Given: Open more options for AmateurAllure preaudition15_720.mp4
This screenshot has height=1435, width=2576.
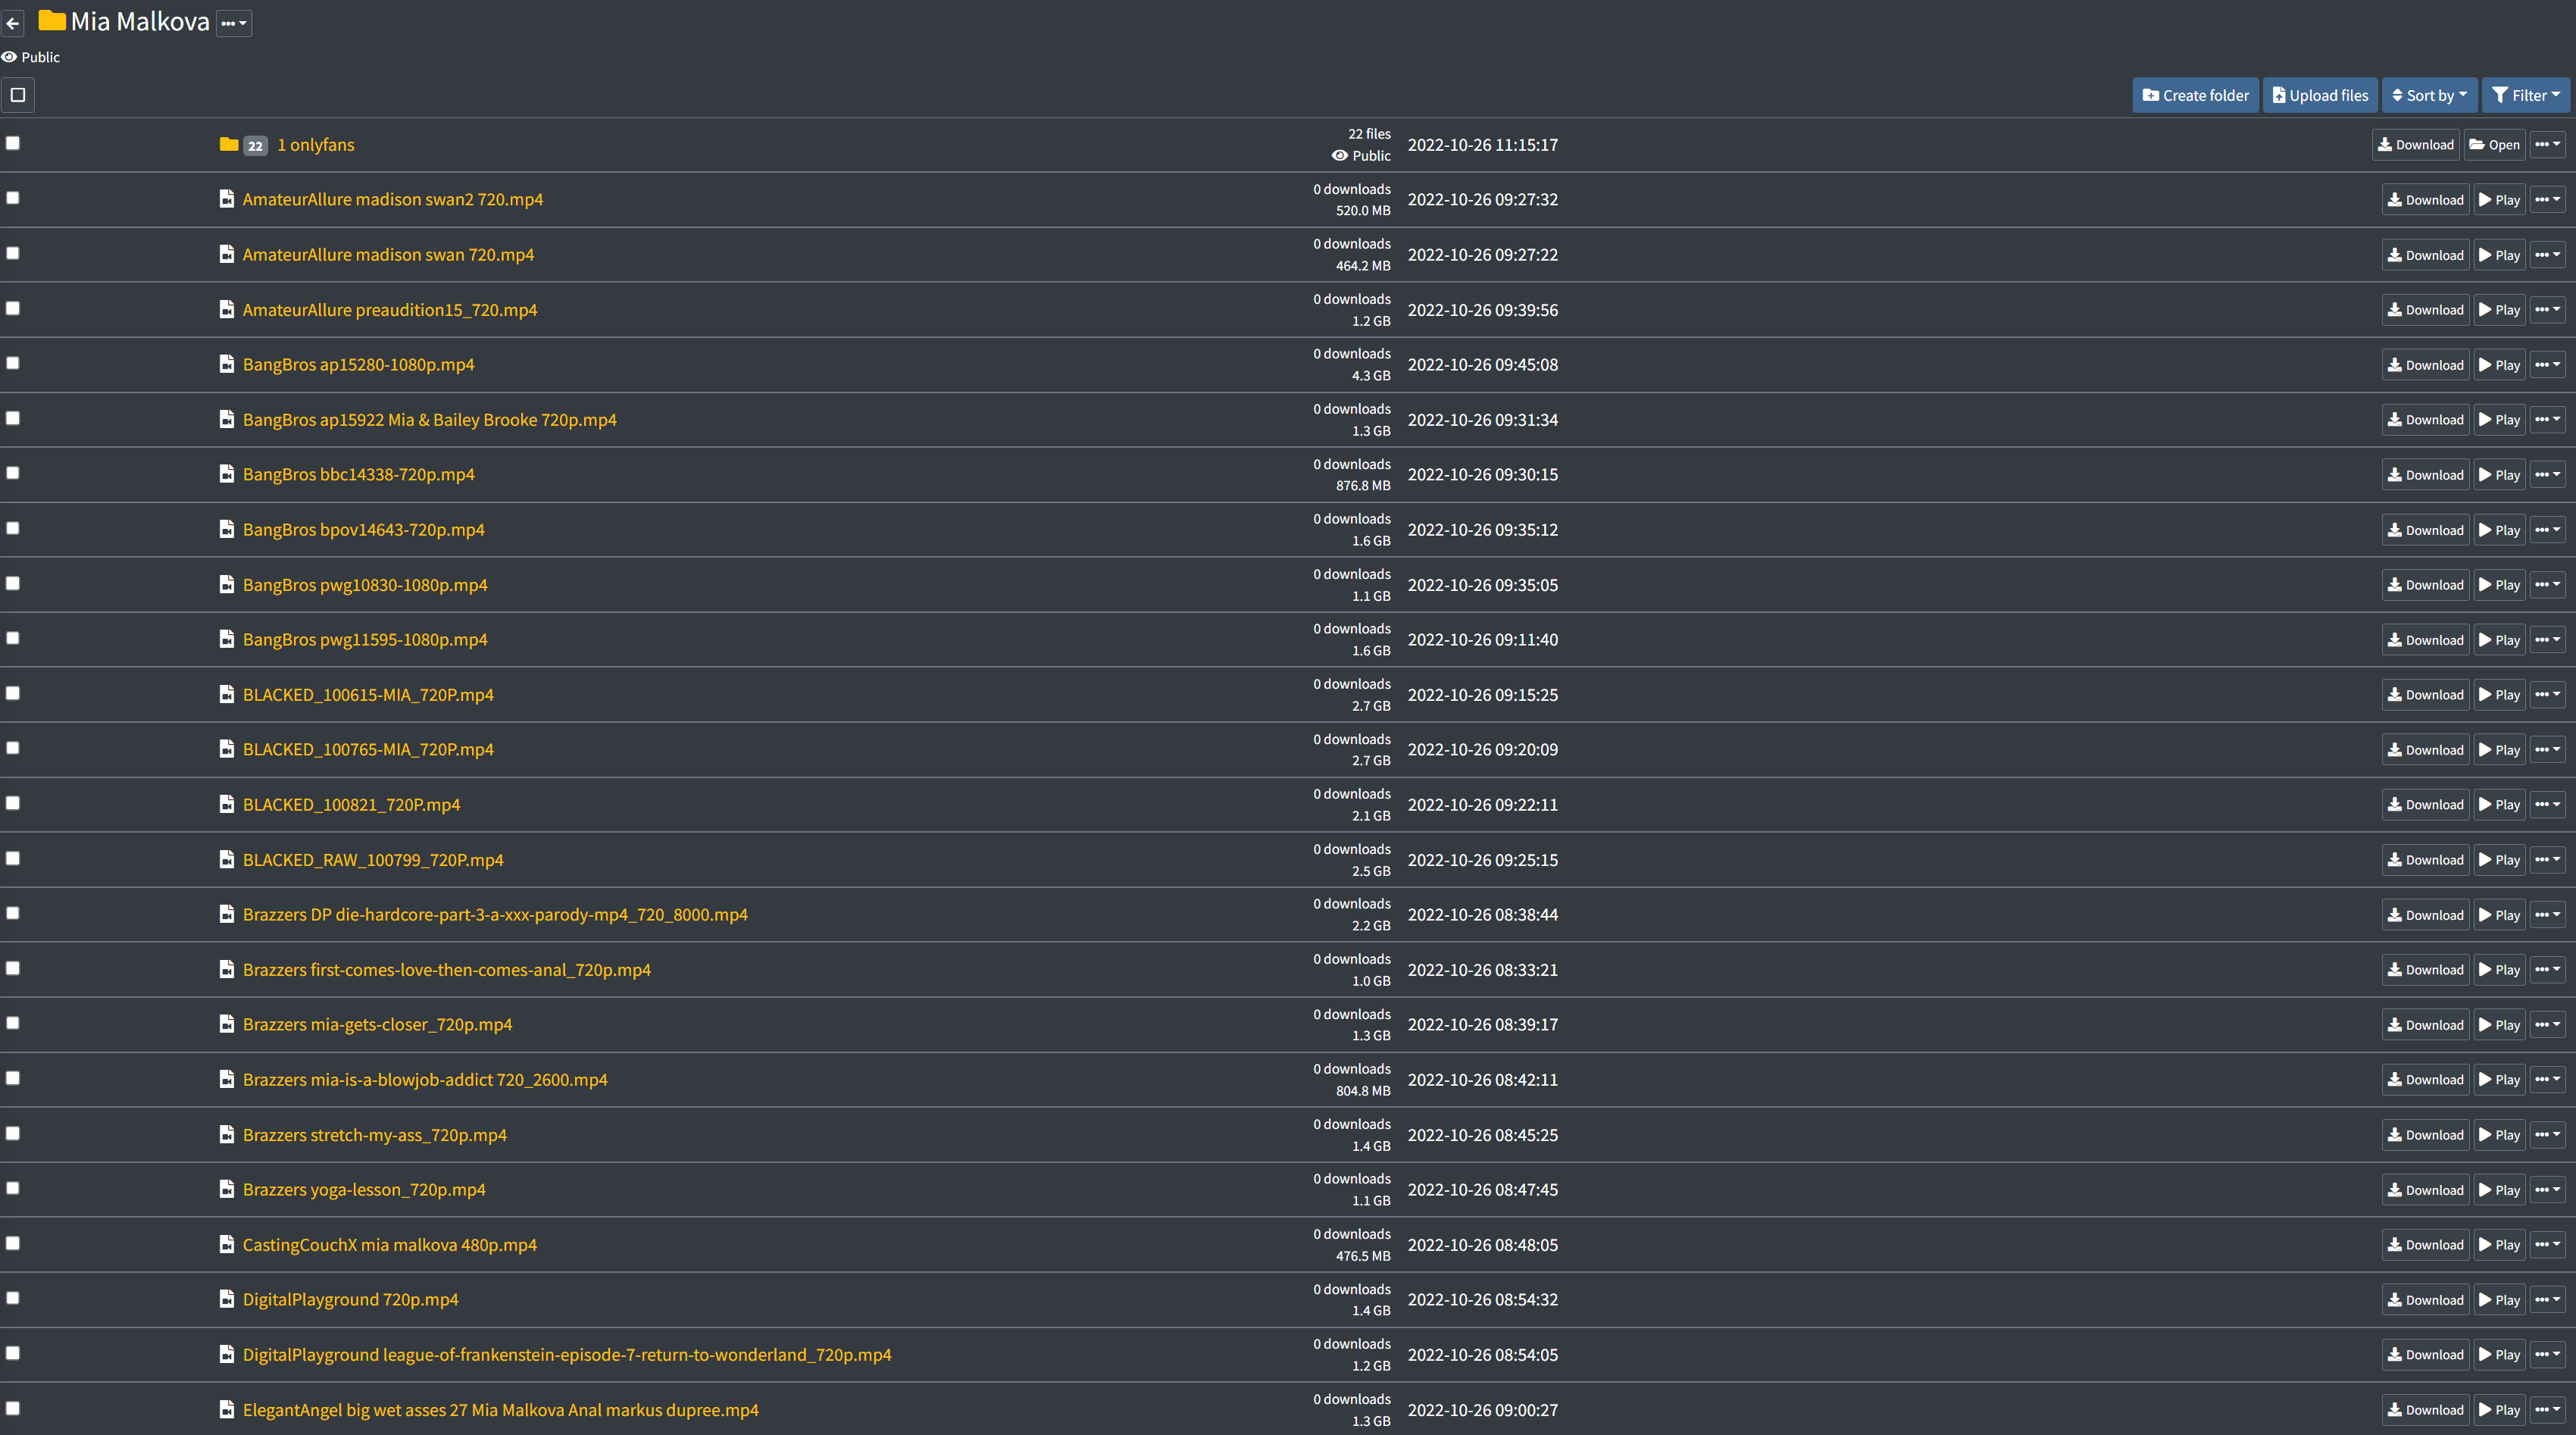Looking at the screenshot, I should tap(2548, 310).
